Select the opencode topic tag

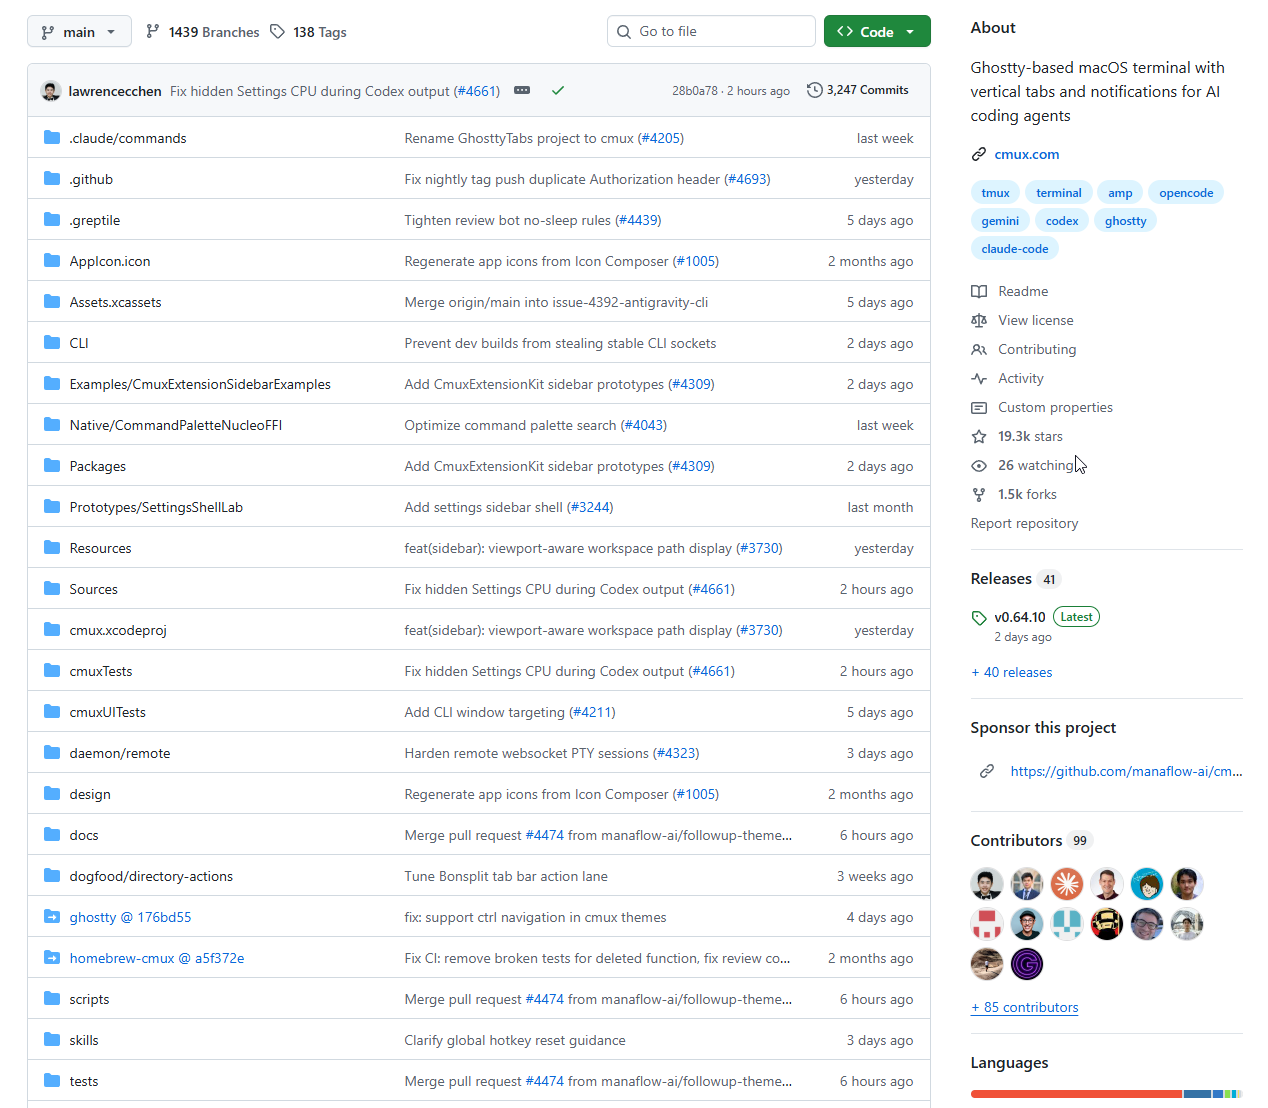click(1186, 193)
